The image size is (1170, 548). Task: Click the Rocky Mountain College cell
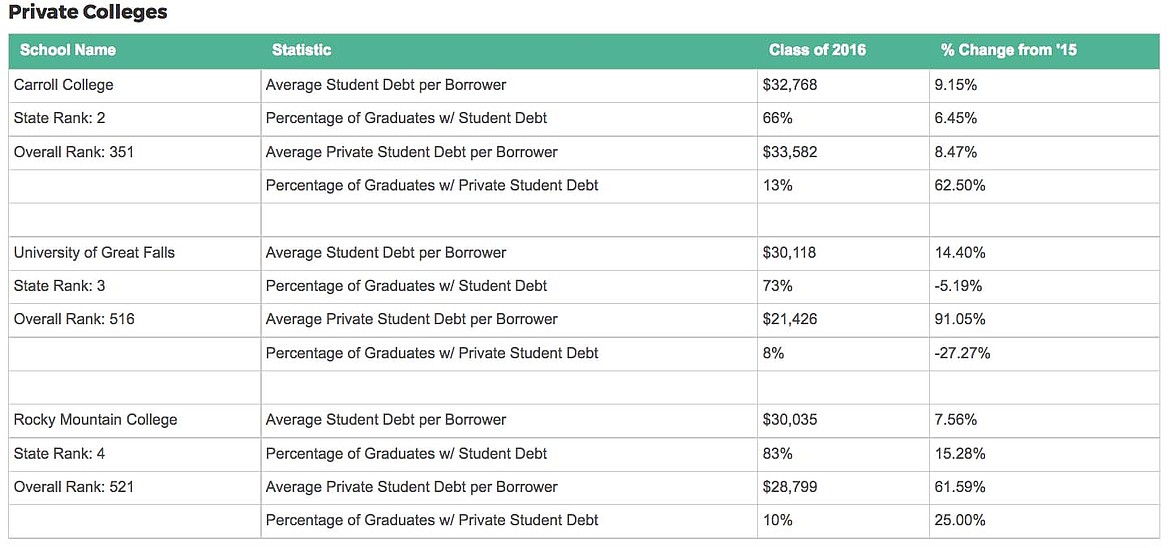[x=95, y=420]
